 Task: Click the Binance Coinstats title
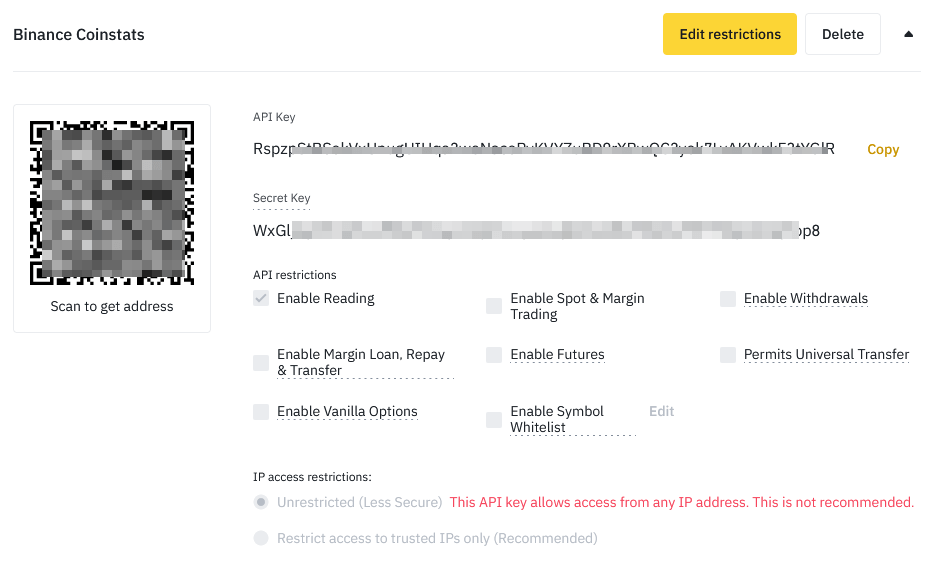(78, 34)
